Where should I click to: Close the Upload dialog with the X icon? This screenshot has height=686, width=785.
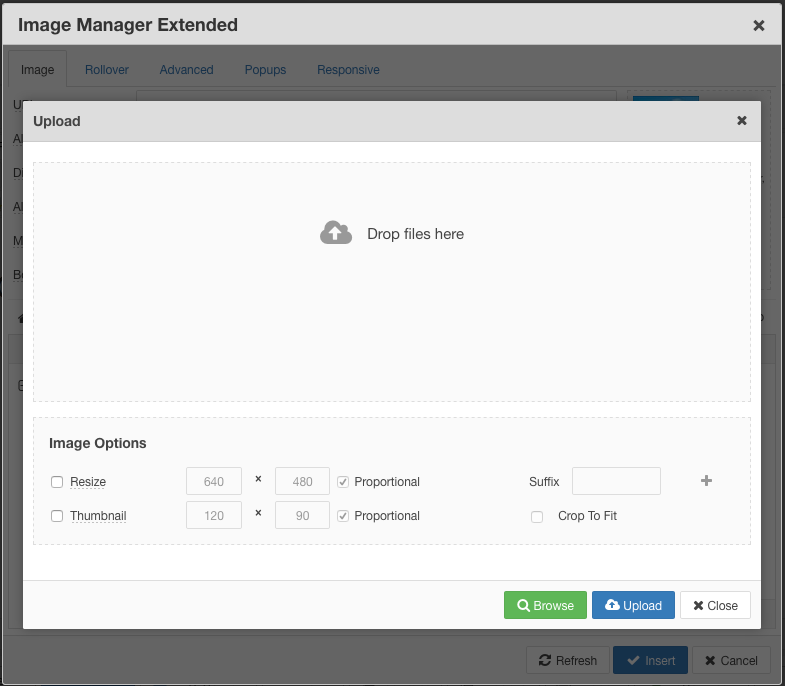pos(741,121)
